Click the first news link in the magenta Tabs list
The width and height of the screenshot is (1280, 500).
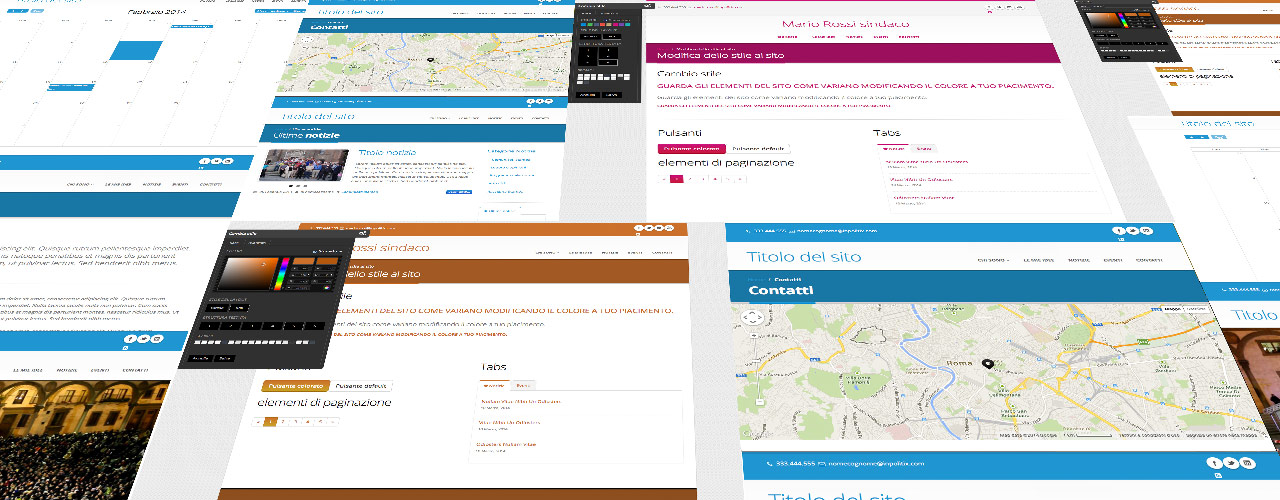pos(927,161)
